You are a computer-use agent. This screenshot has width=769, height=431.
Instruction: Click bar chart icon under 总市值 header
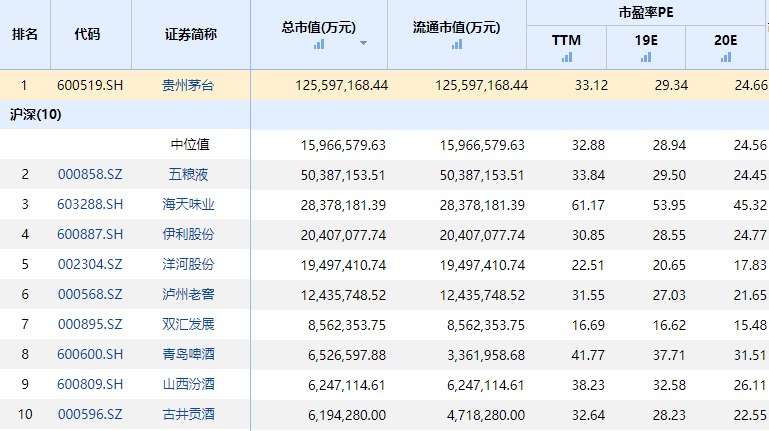pyautogui.click(x=319, y=44)
